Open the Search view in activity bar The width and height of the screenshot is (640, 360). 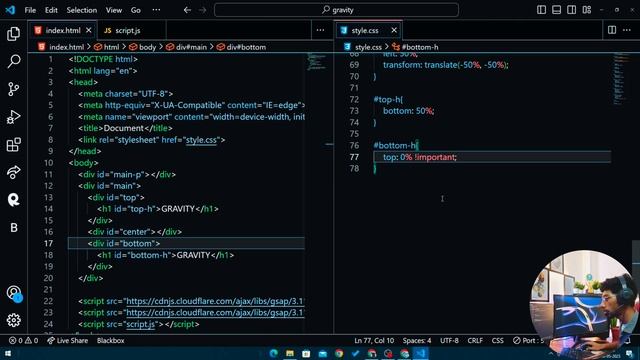pos(13,61)
